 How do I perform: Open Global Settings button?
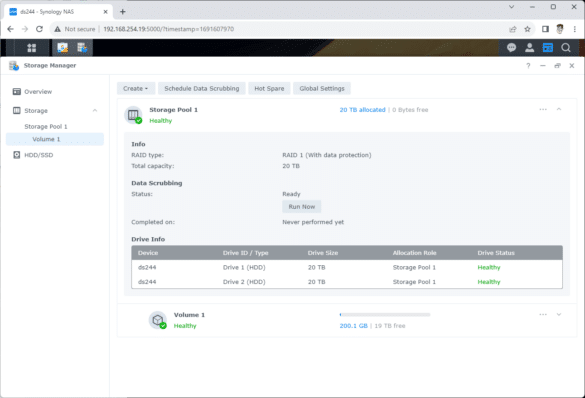(322, 88)
